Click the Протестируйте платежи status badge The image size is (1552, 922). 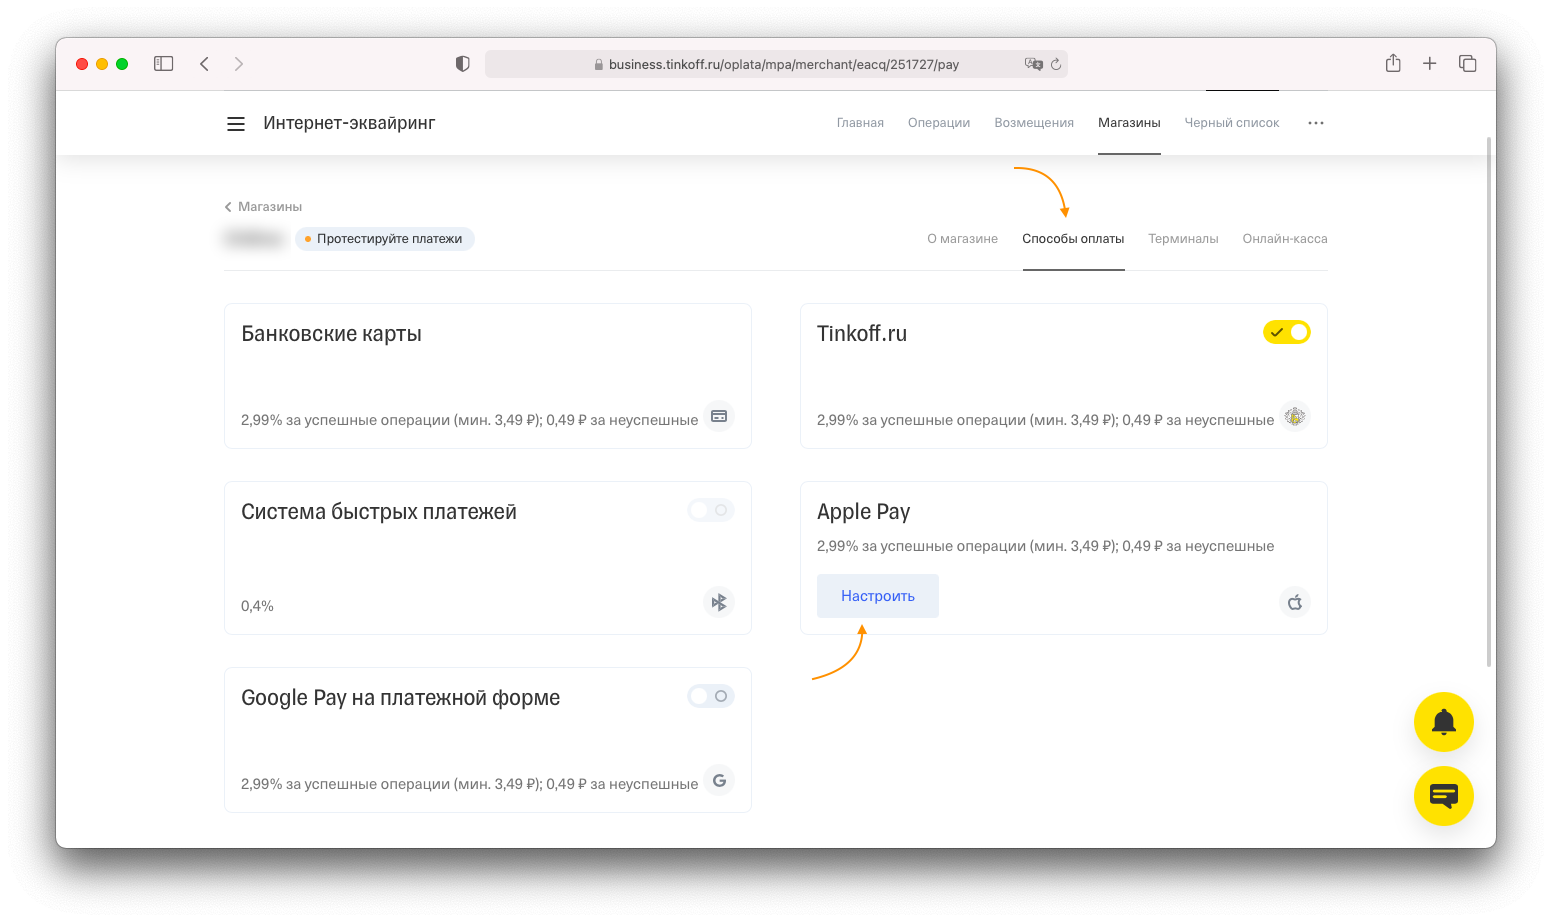[x=385, y=239]
